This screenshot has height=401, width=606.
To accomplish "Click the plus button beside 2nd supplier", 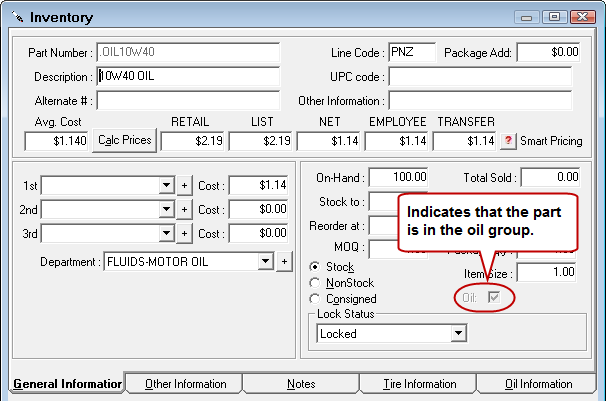I will coord(184,209).
